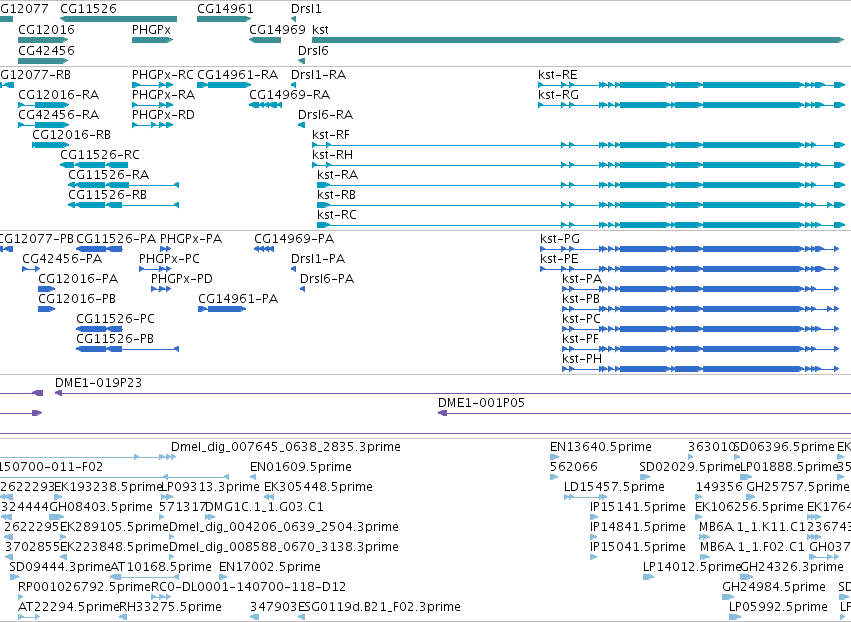
Task: Click protein kst-PC
Action: (581, 319)
